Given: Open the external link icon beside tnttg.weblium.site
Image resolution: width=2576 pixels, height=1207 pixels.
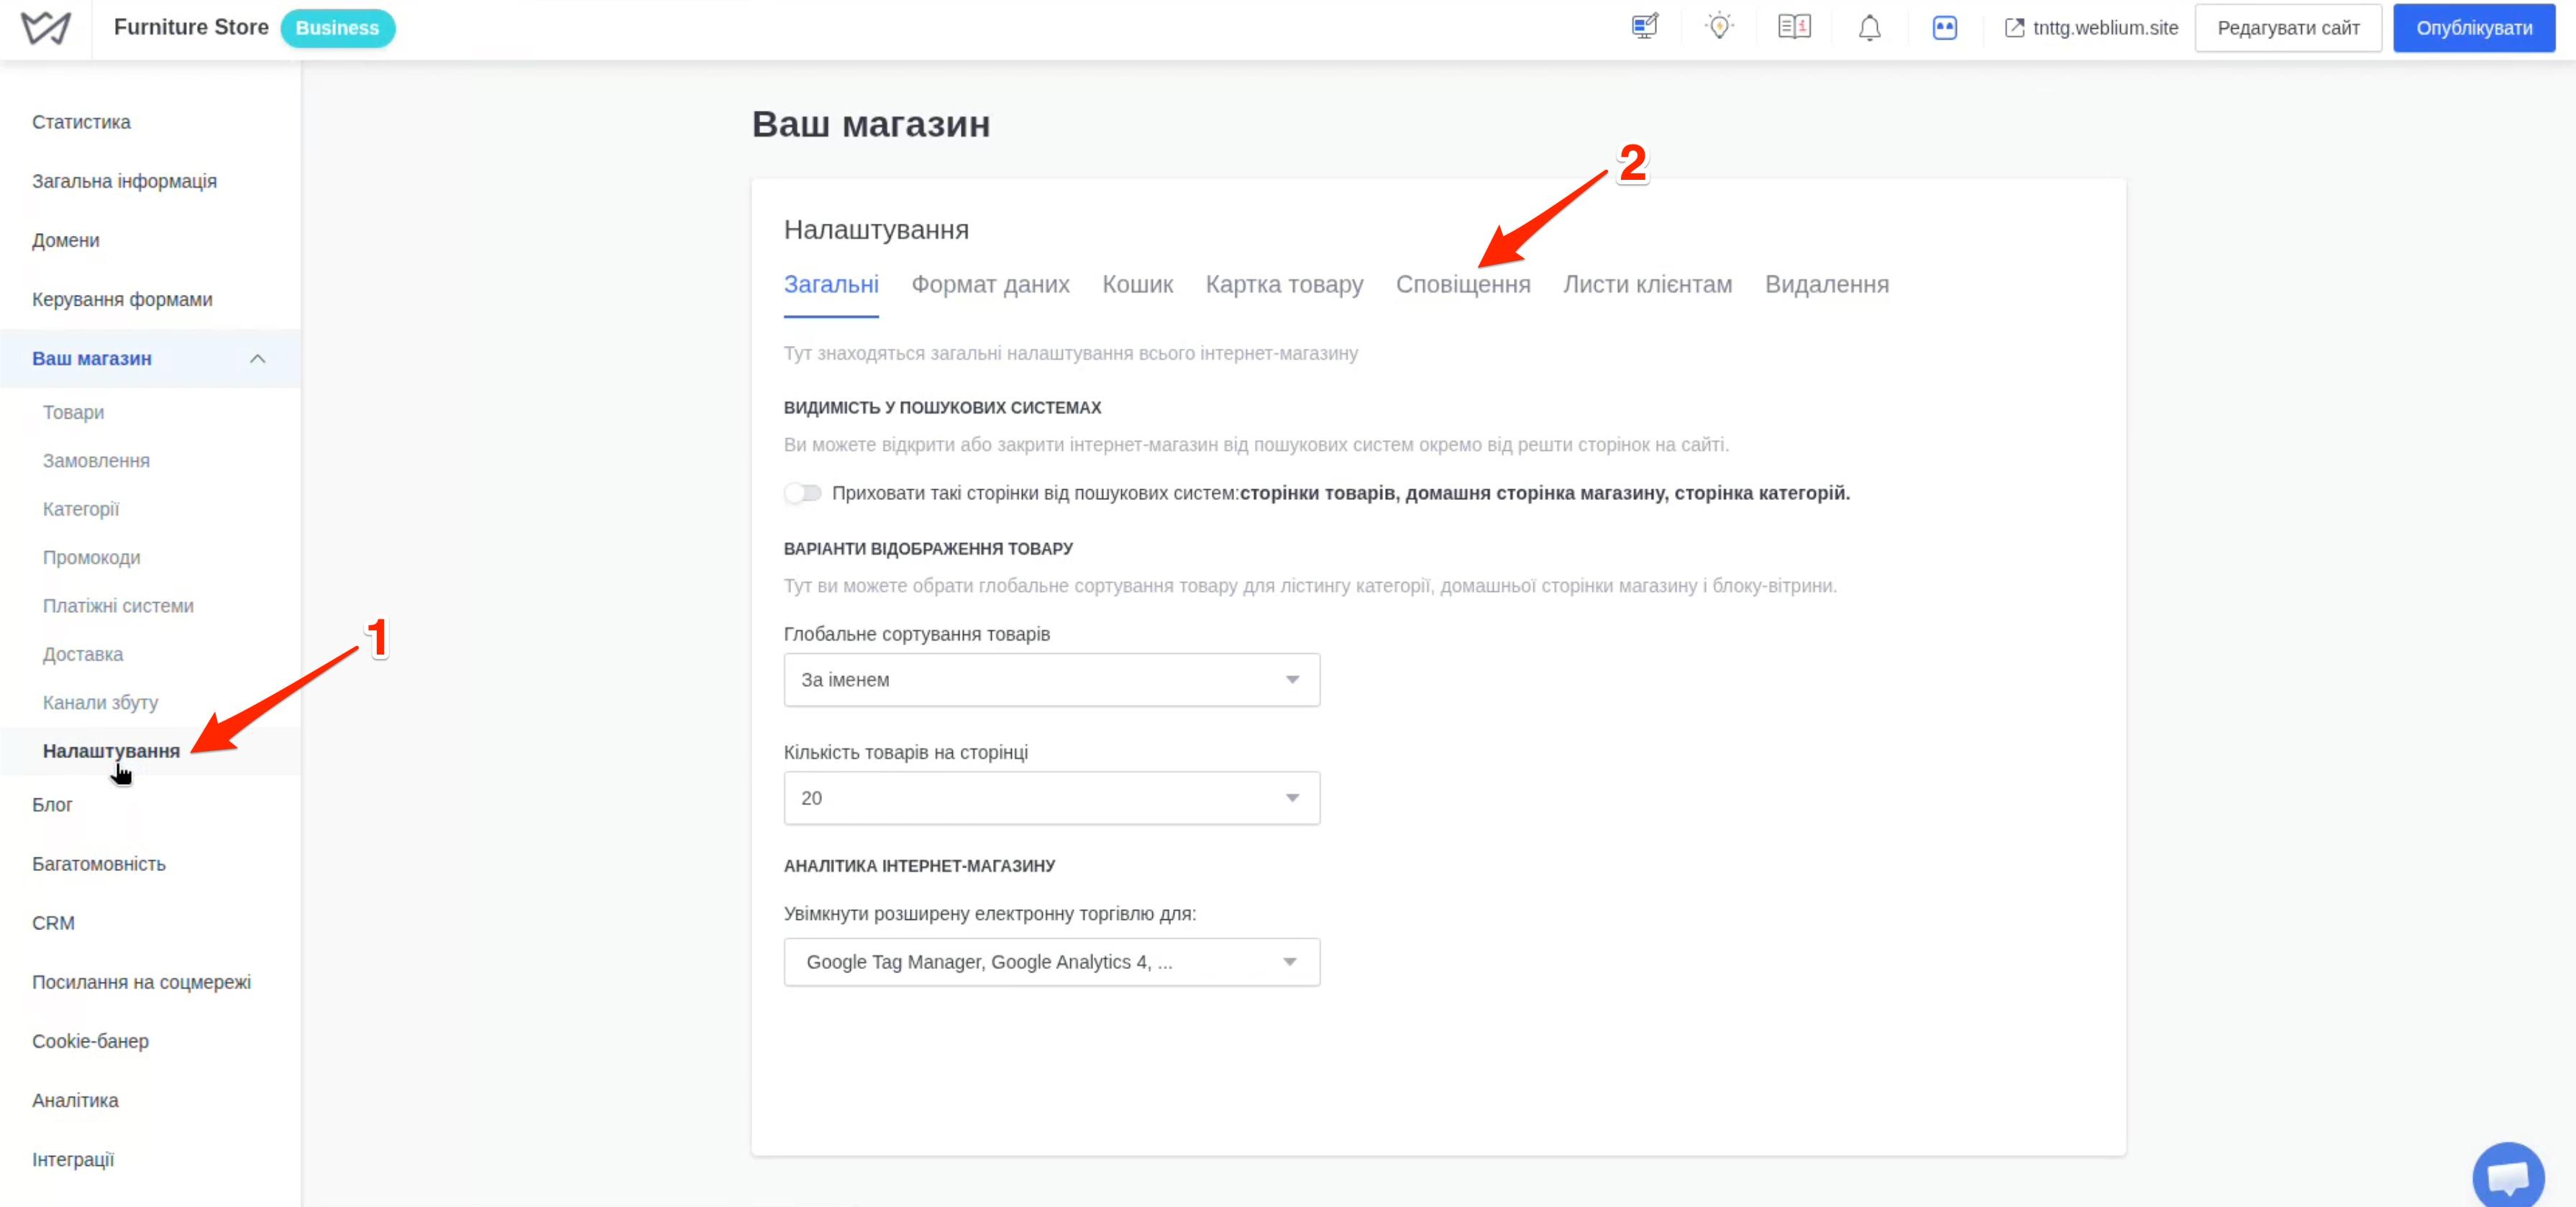Looking at the screenshot, I should click(x=2014, y=28).
